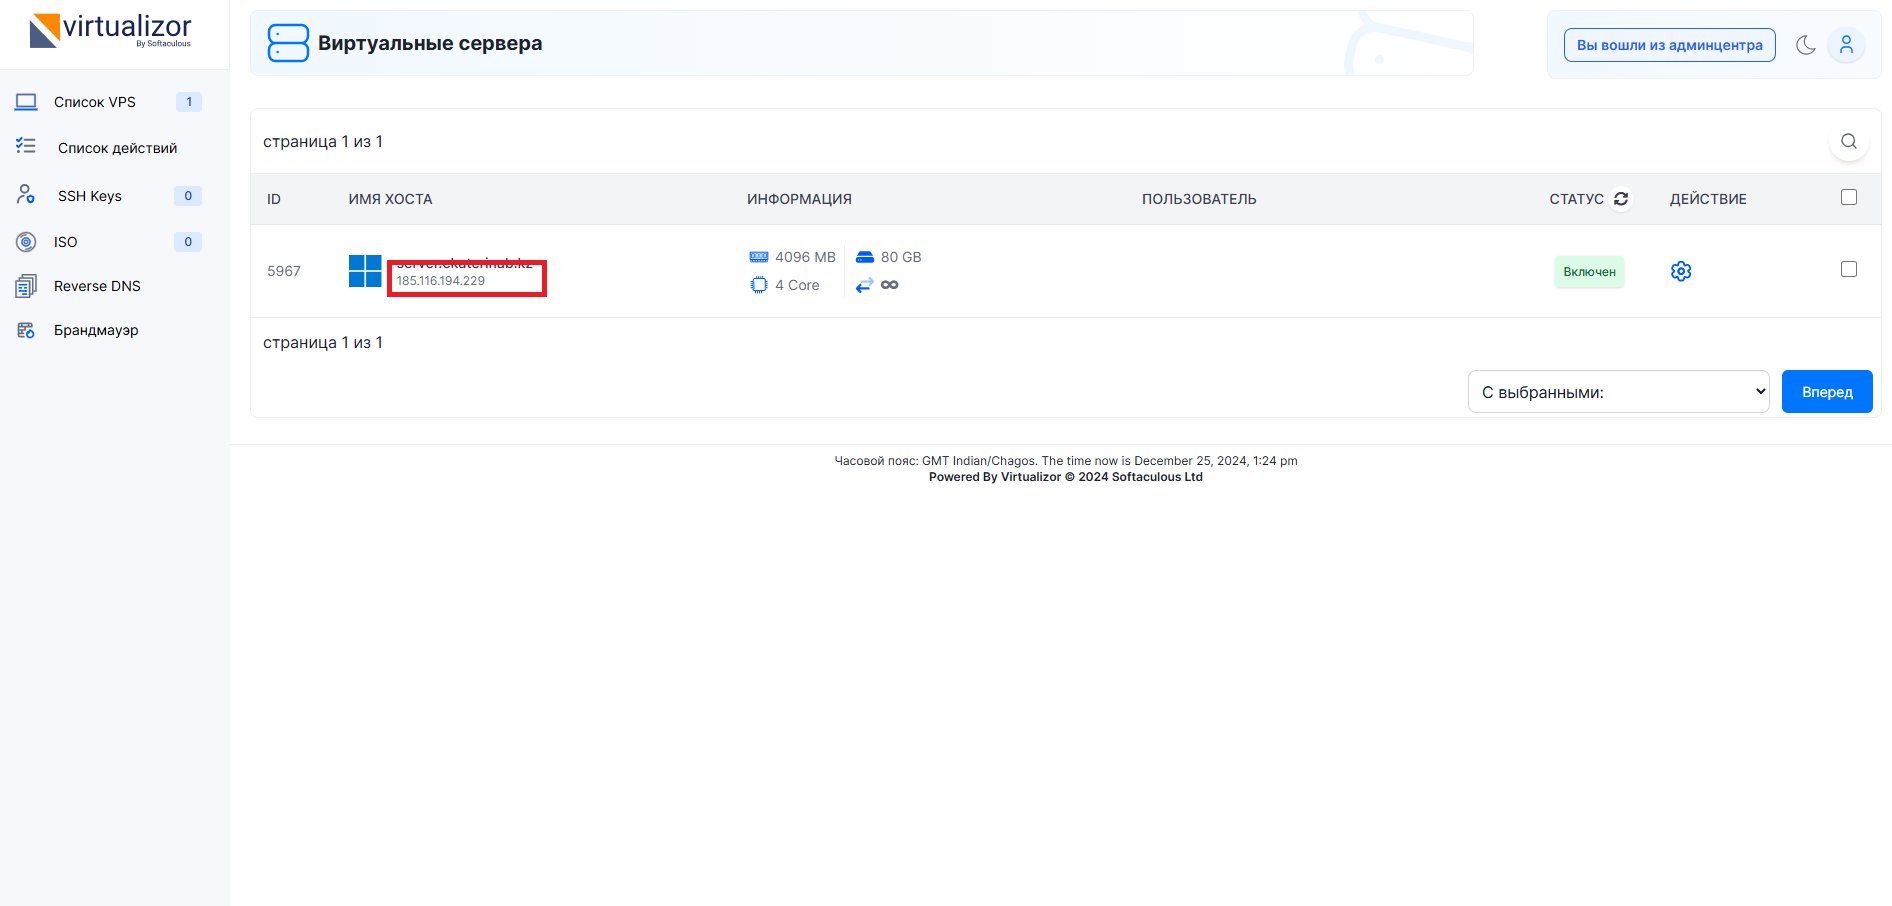Viewport: 1892px width, 906px height.
Task: Check the box for VPS 5967
Action: [x=1848, y=269]
